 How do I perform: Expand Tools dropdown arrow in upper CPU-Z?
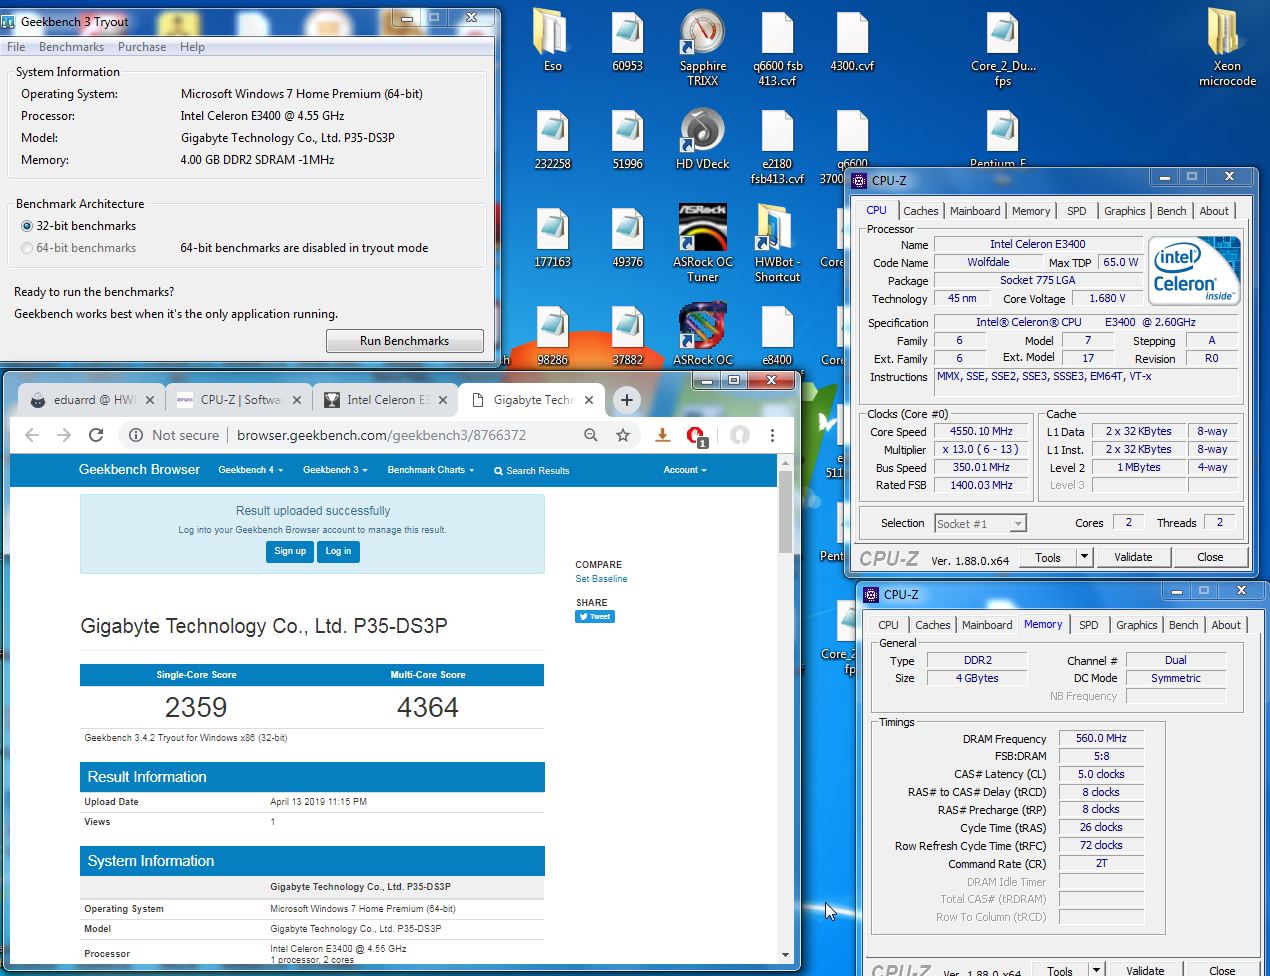coord(1083,557)
